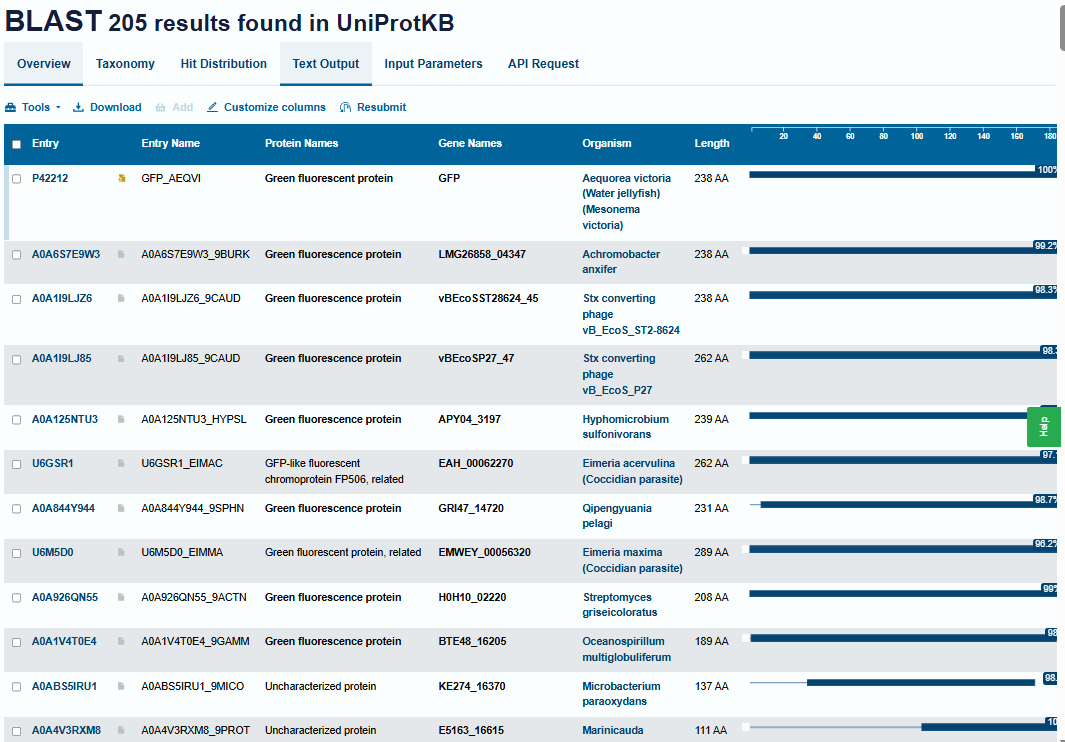Open the Aequorea victoria organism link
This screenshot has width=1065, height=742.
tap(626, 201)
